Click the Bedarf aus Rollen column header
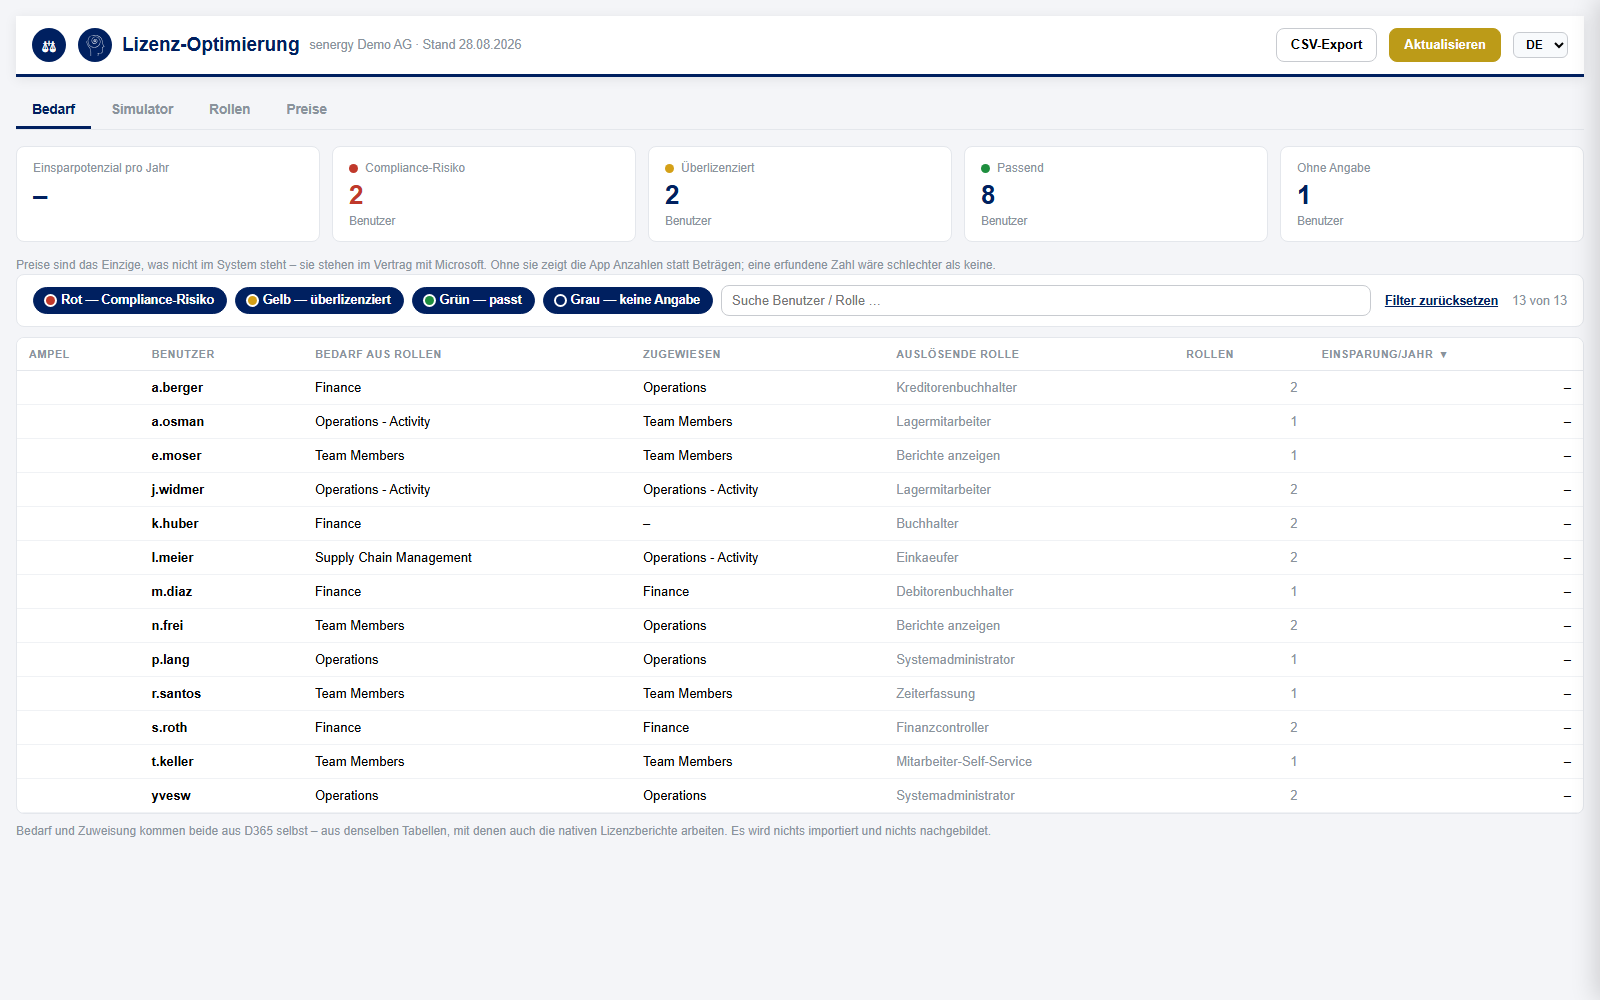 pos(378,354)
